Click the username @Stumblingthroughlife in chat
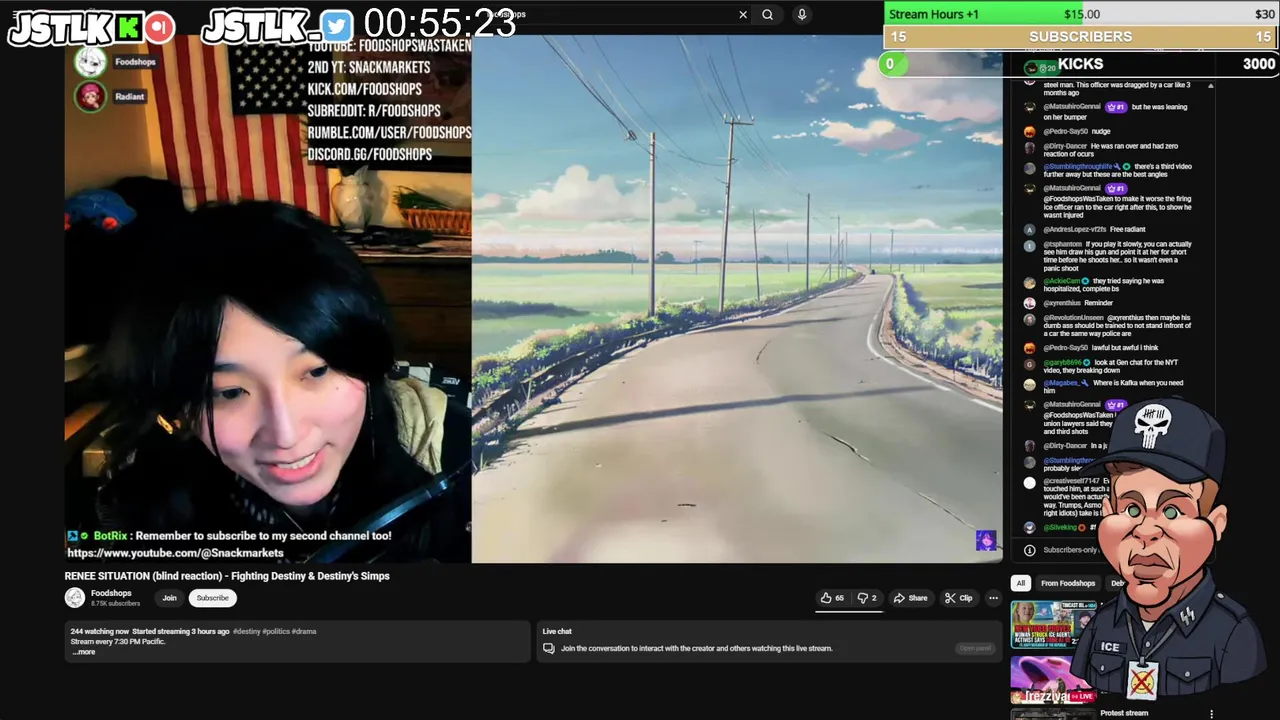Image resolution: width=1280 pixels, height=720 pixels. click(1078, 166)
